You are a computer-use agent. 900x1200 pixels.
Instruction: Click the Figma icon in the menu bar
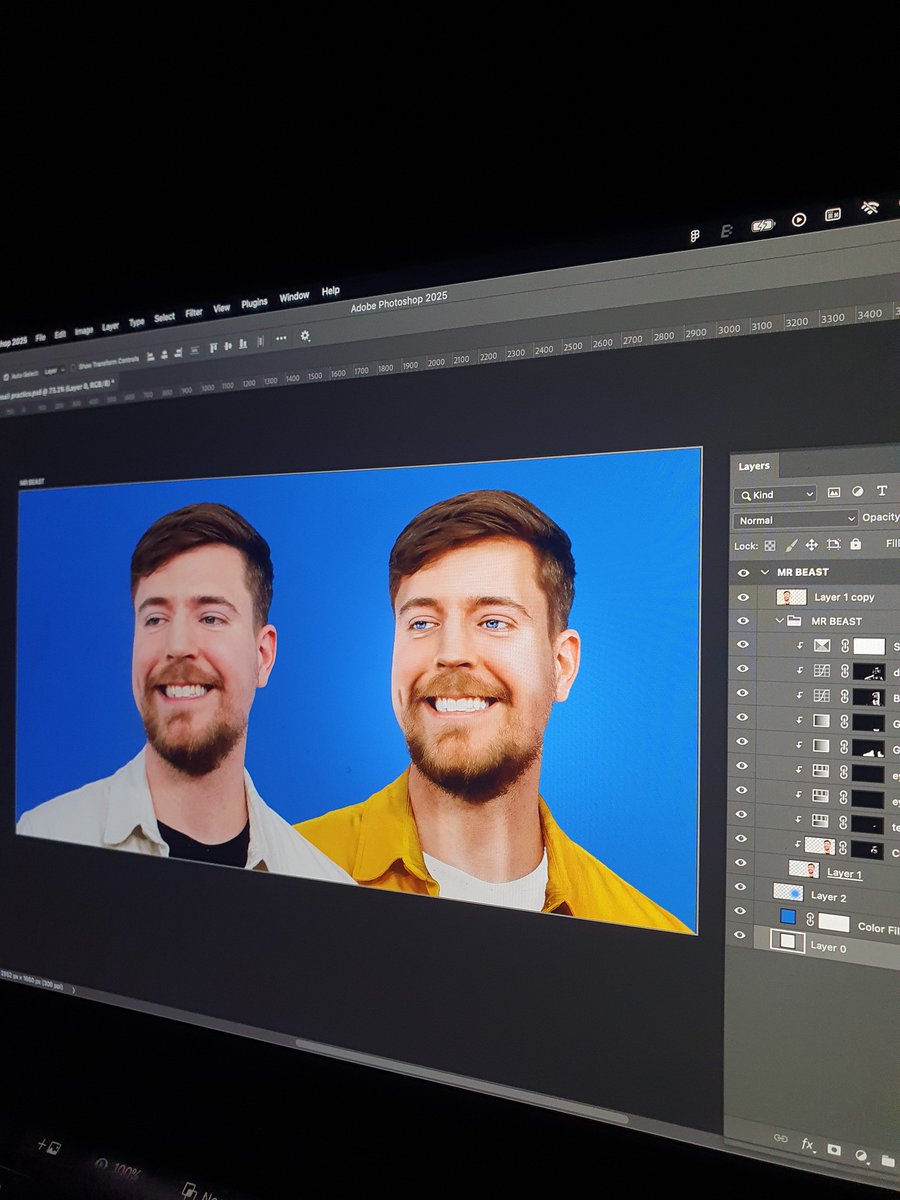(695, 236)
